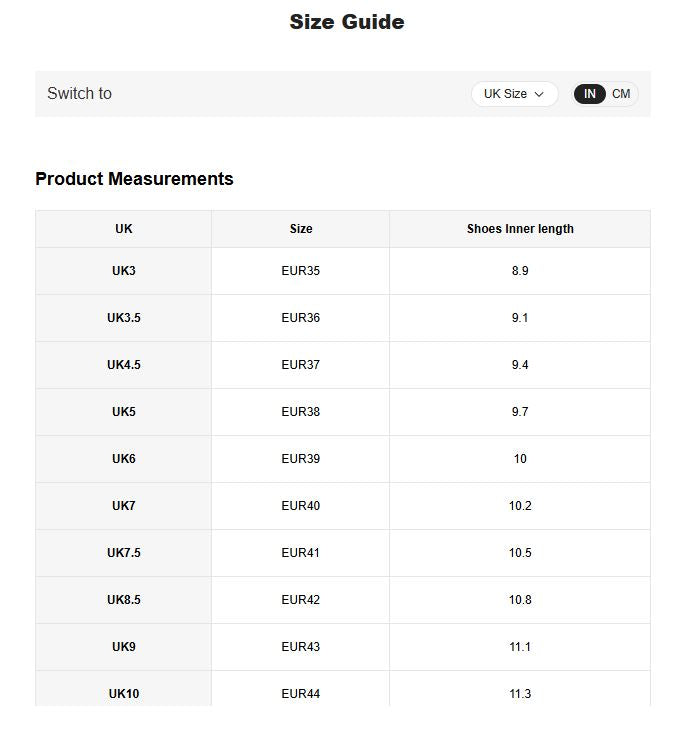Click the Size Guide title
This screenshot has width=696, height=732.
point(347,22)
